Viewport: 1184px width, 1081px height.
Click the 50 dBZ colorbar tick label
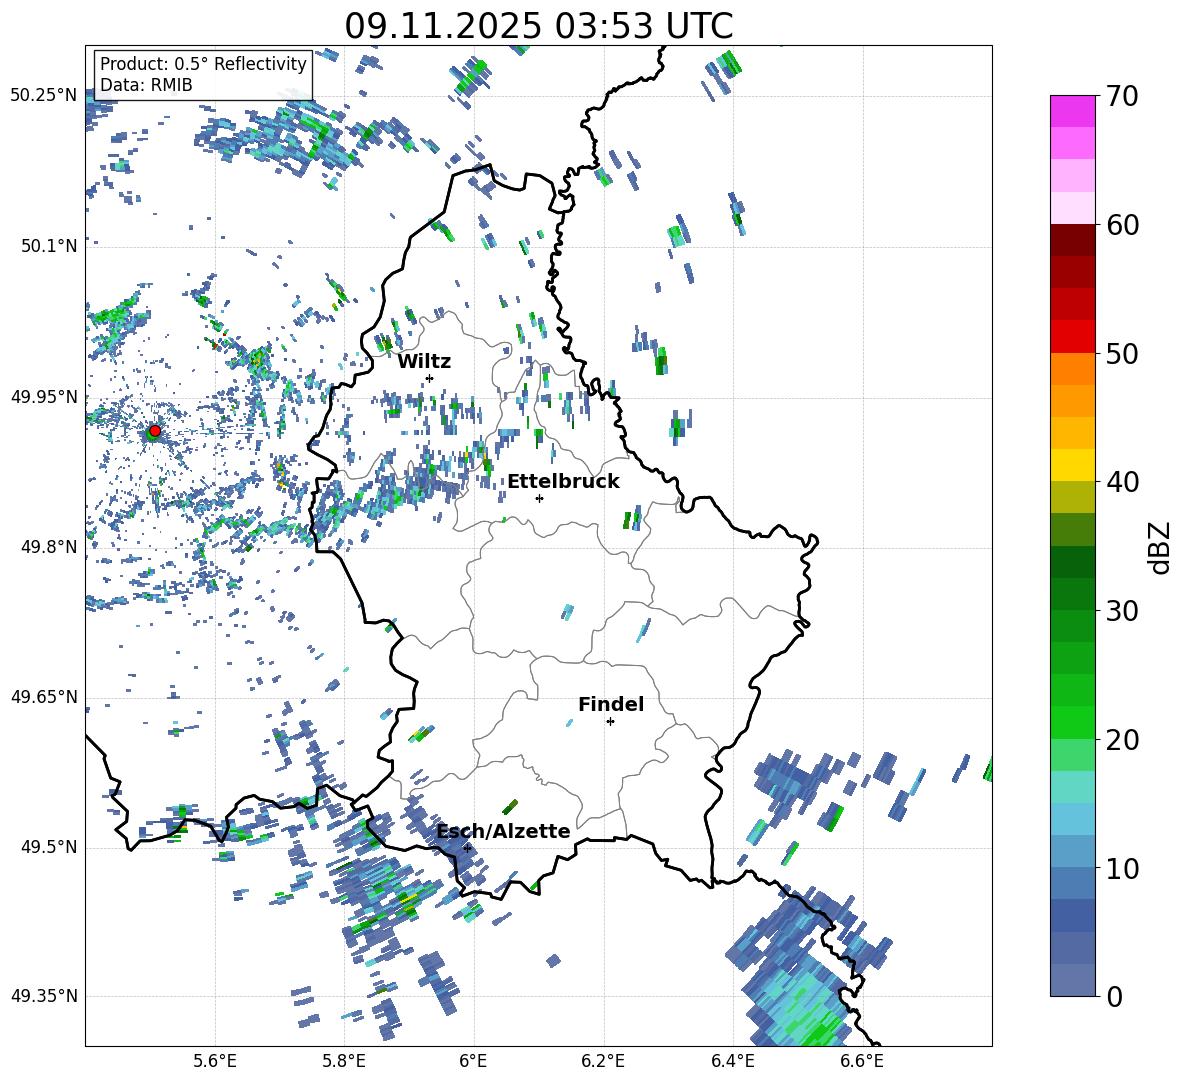point(1121,353)
